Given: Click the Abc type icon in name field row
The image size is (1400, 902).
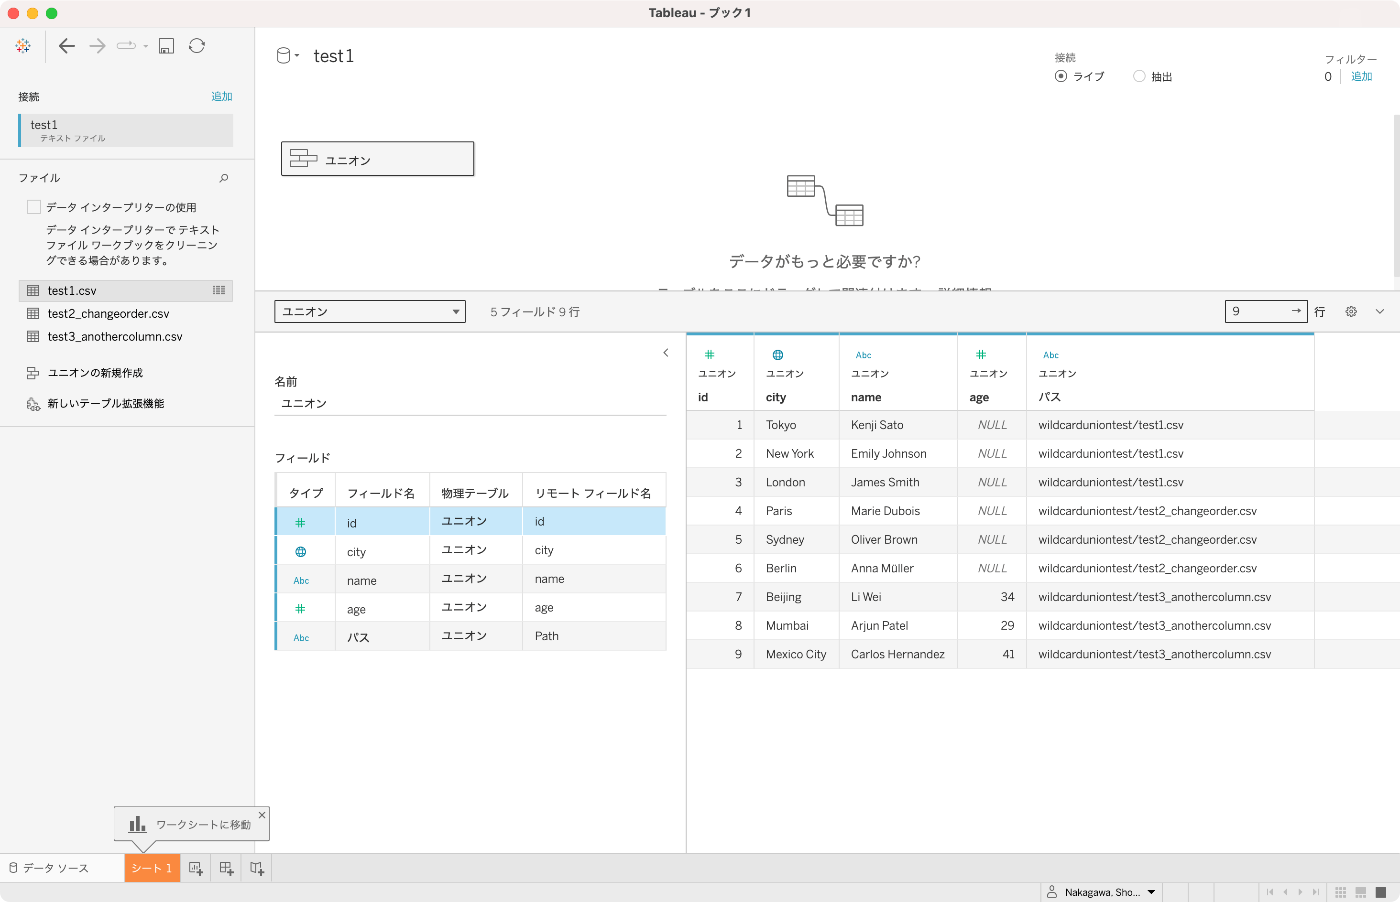Looking at the screenshot, I should [301, 581].
